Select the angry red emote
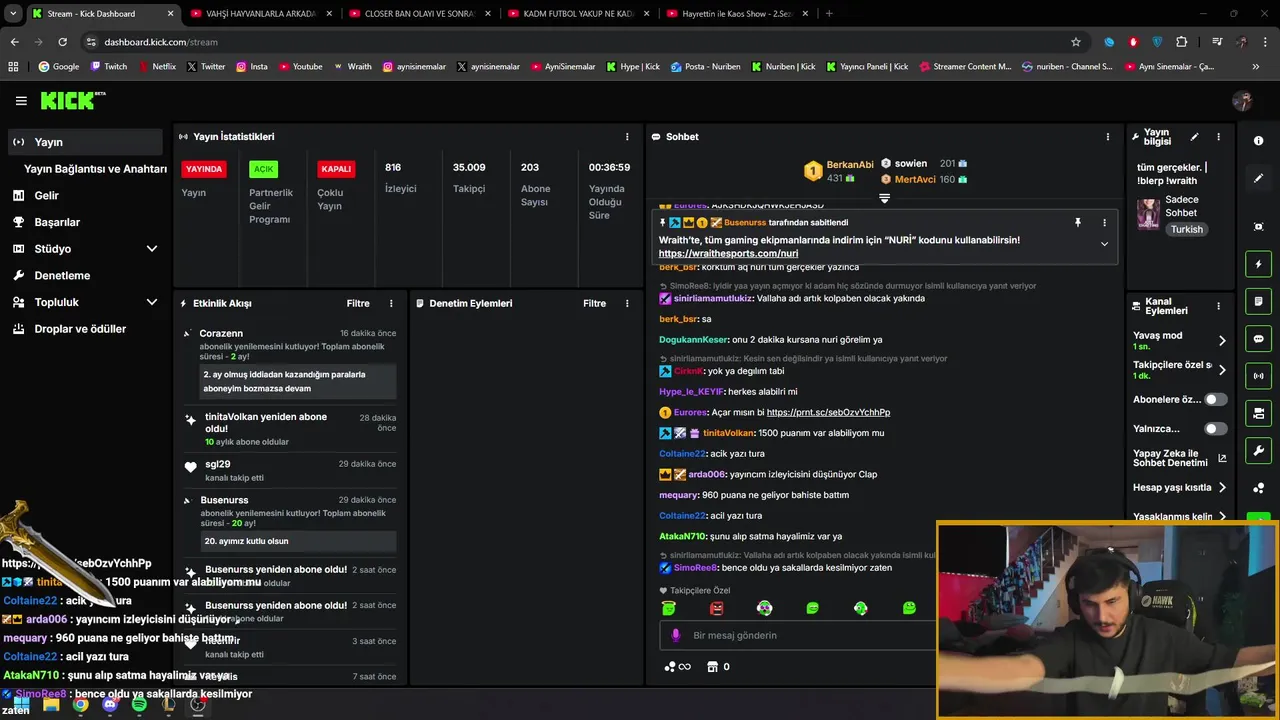Screen dimensions: 1280x720 click(x=716, y=608)
